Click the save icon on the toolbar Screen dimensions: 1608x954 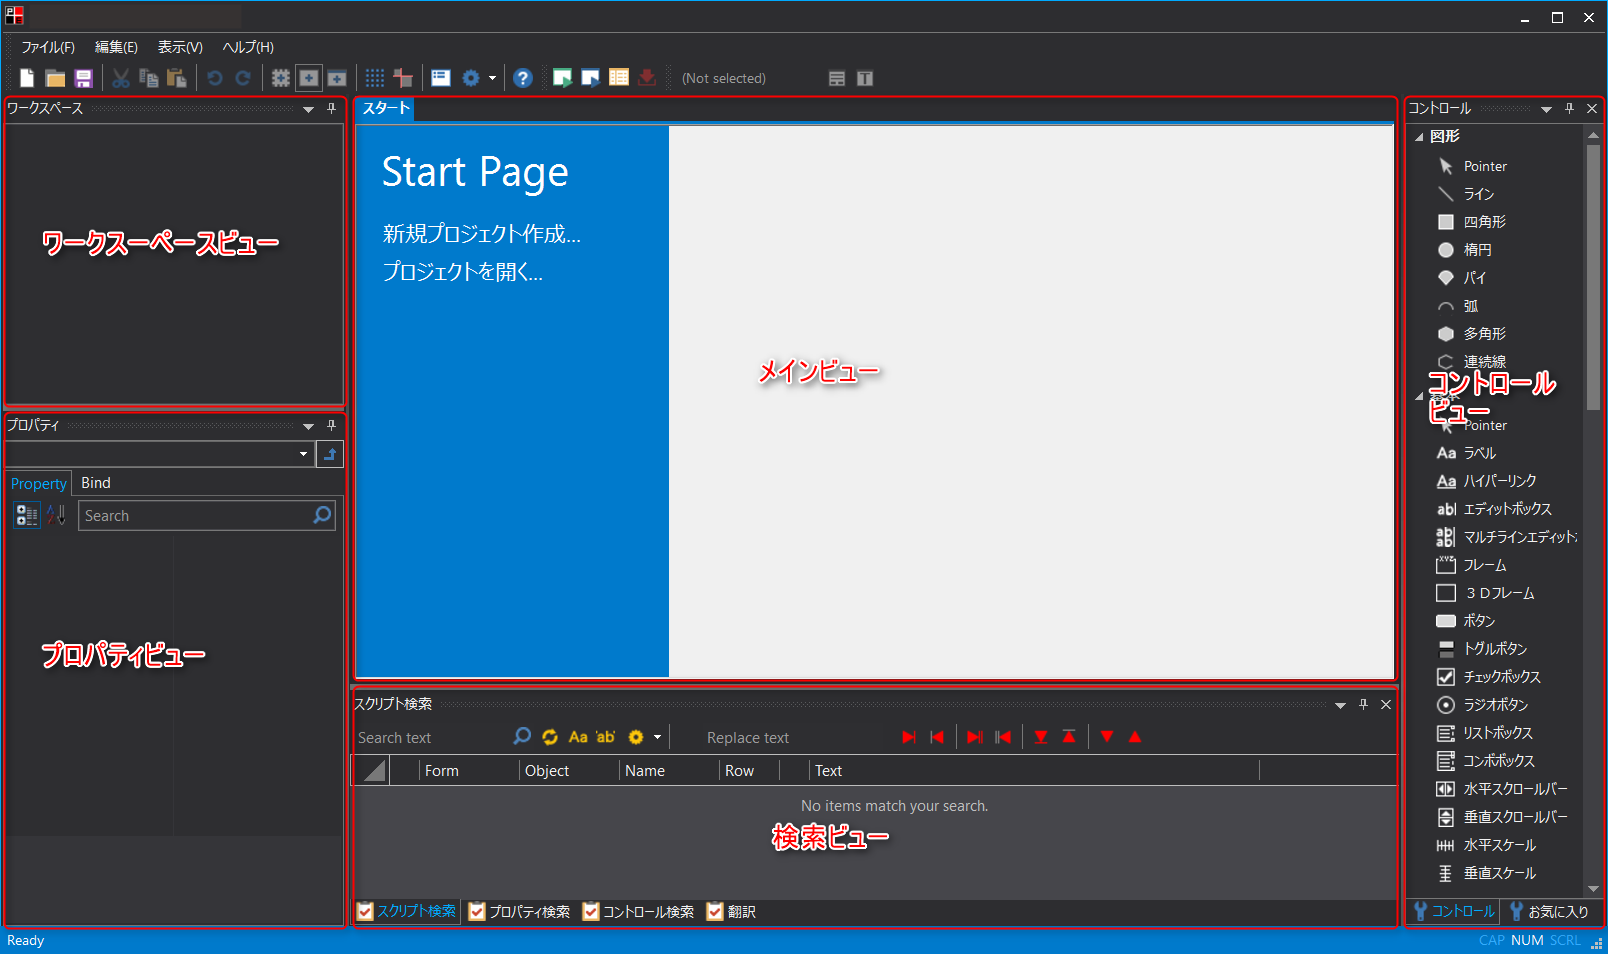84,77
